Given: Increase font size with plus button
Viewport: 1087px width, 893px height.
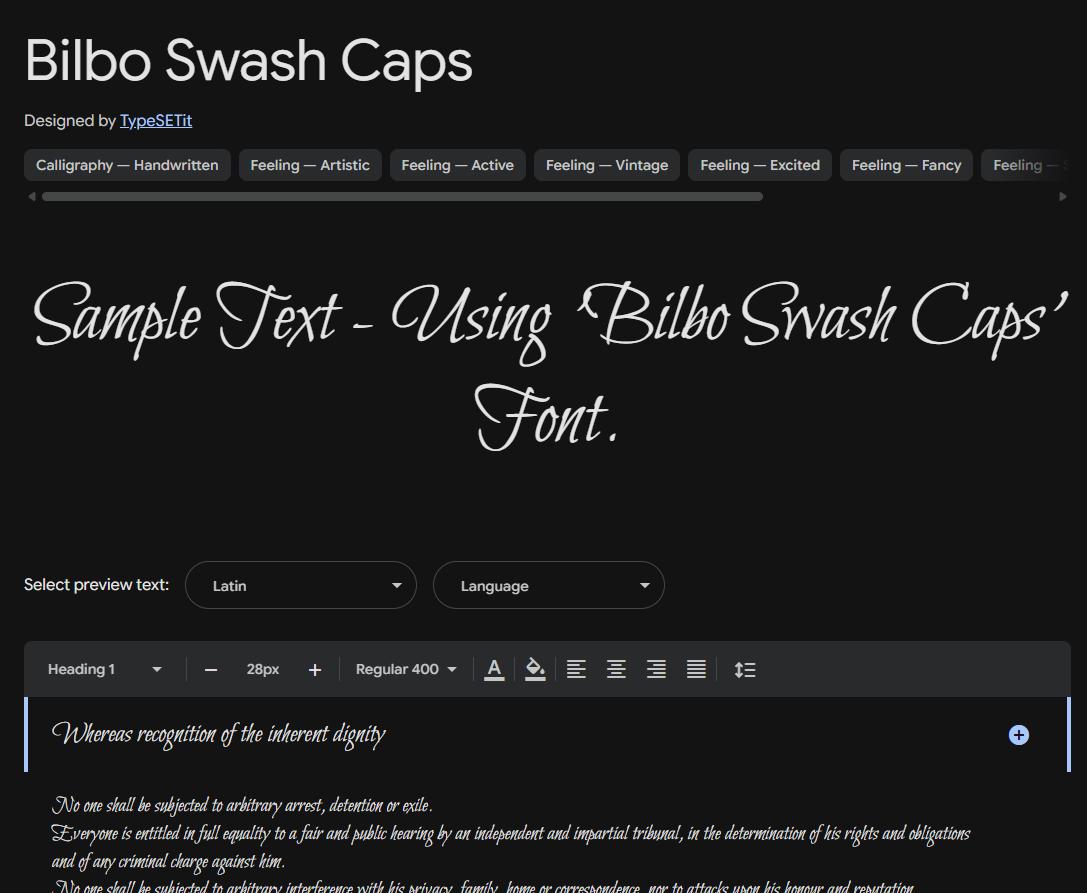Looking at the screenshot, I should 315,670.
